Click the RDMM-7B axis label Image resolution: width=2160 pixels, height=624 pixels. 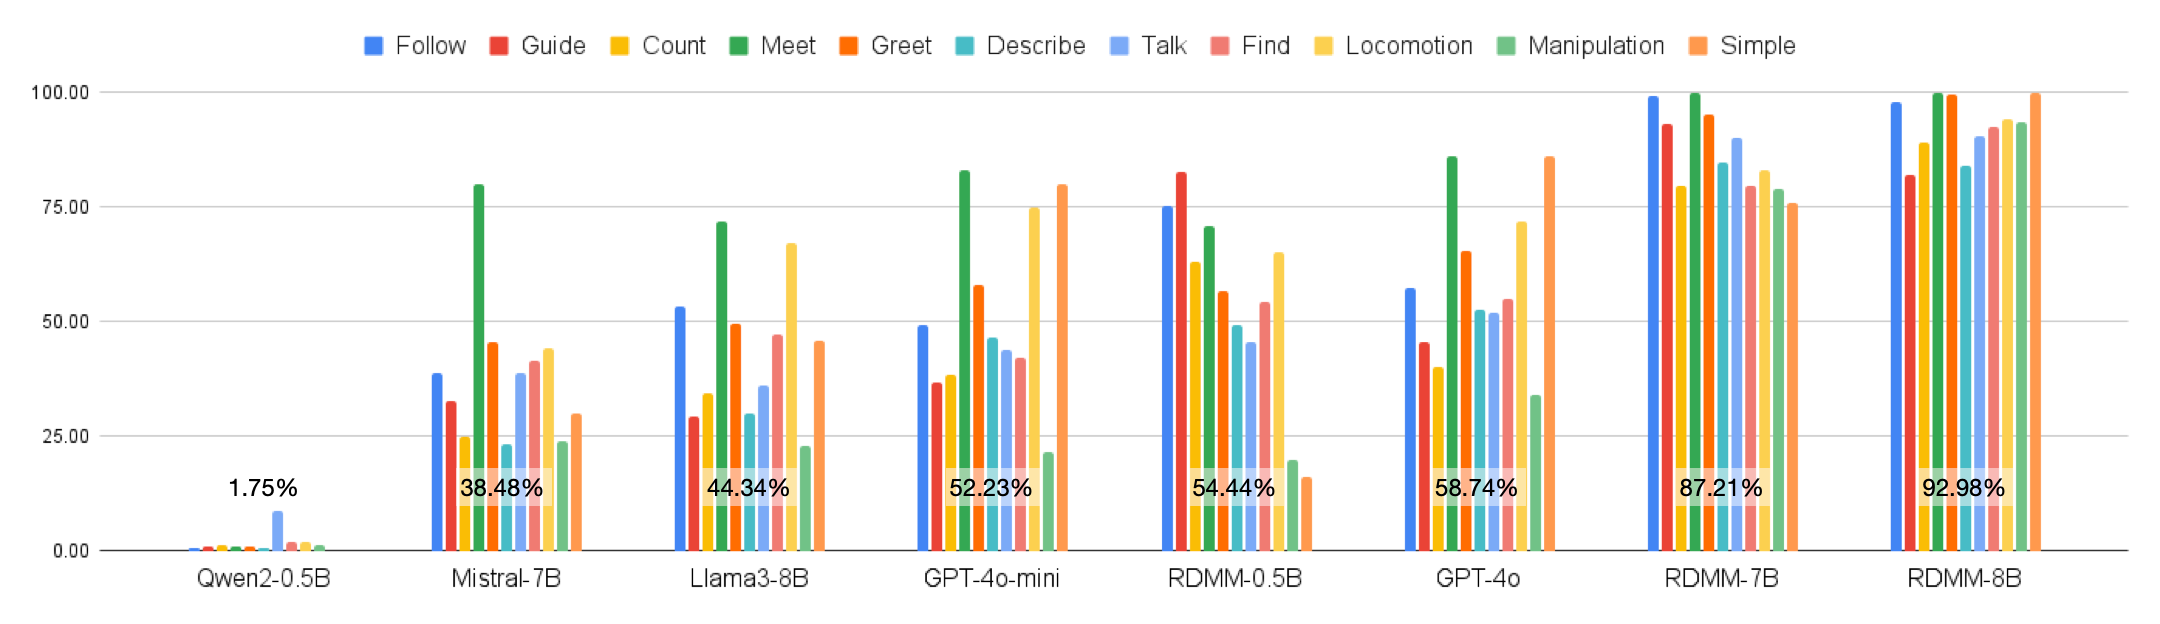pos(1721,579)
